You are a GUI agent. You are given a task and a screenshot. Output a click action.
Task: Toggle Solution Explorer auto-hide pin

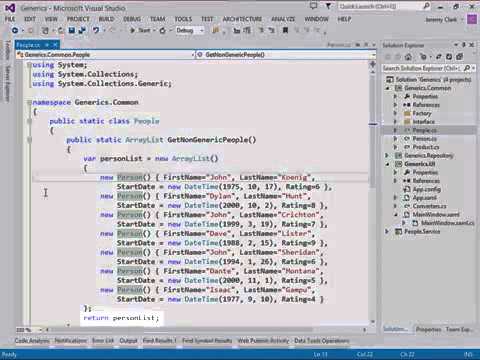click(x=464, y=45)
